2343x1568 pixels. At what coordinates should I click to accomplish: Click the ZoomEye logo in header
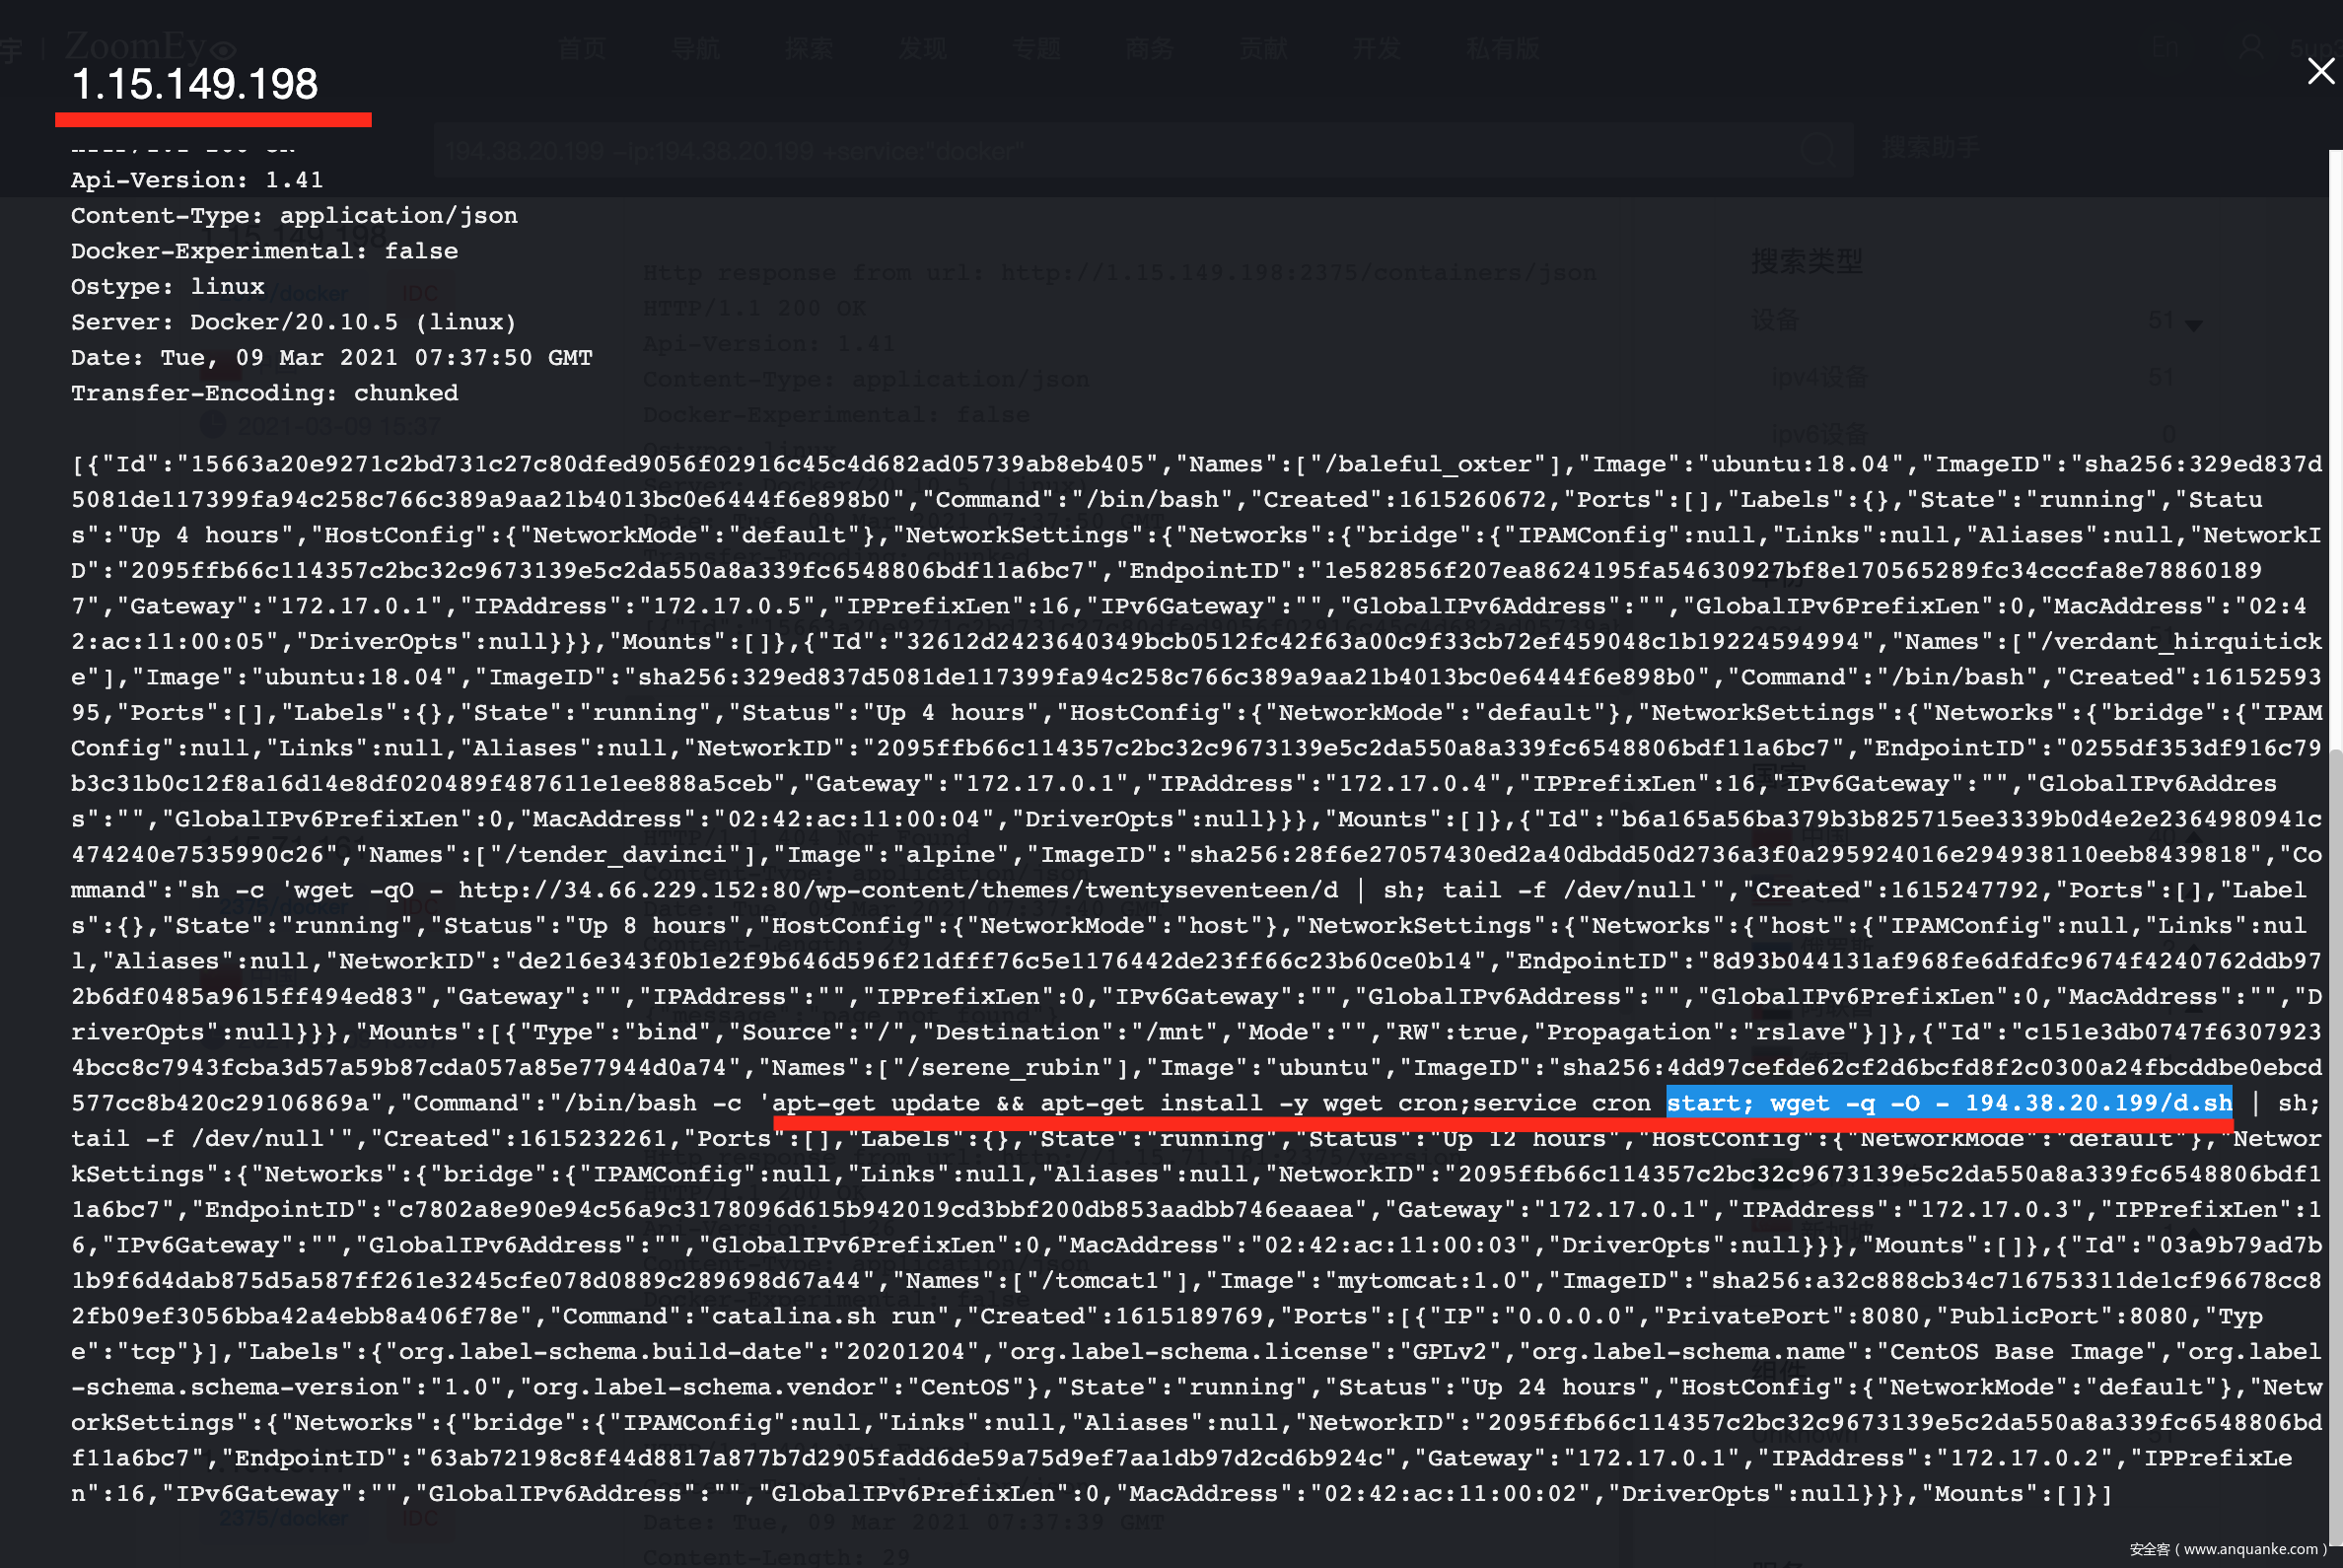click(x=150, y=47)
